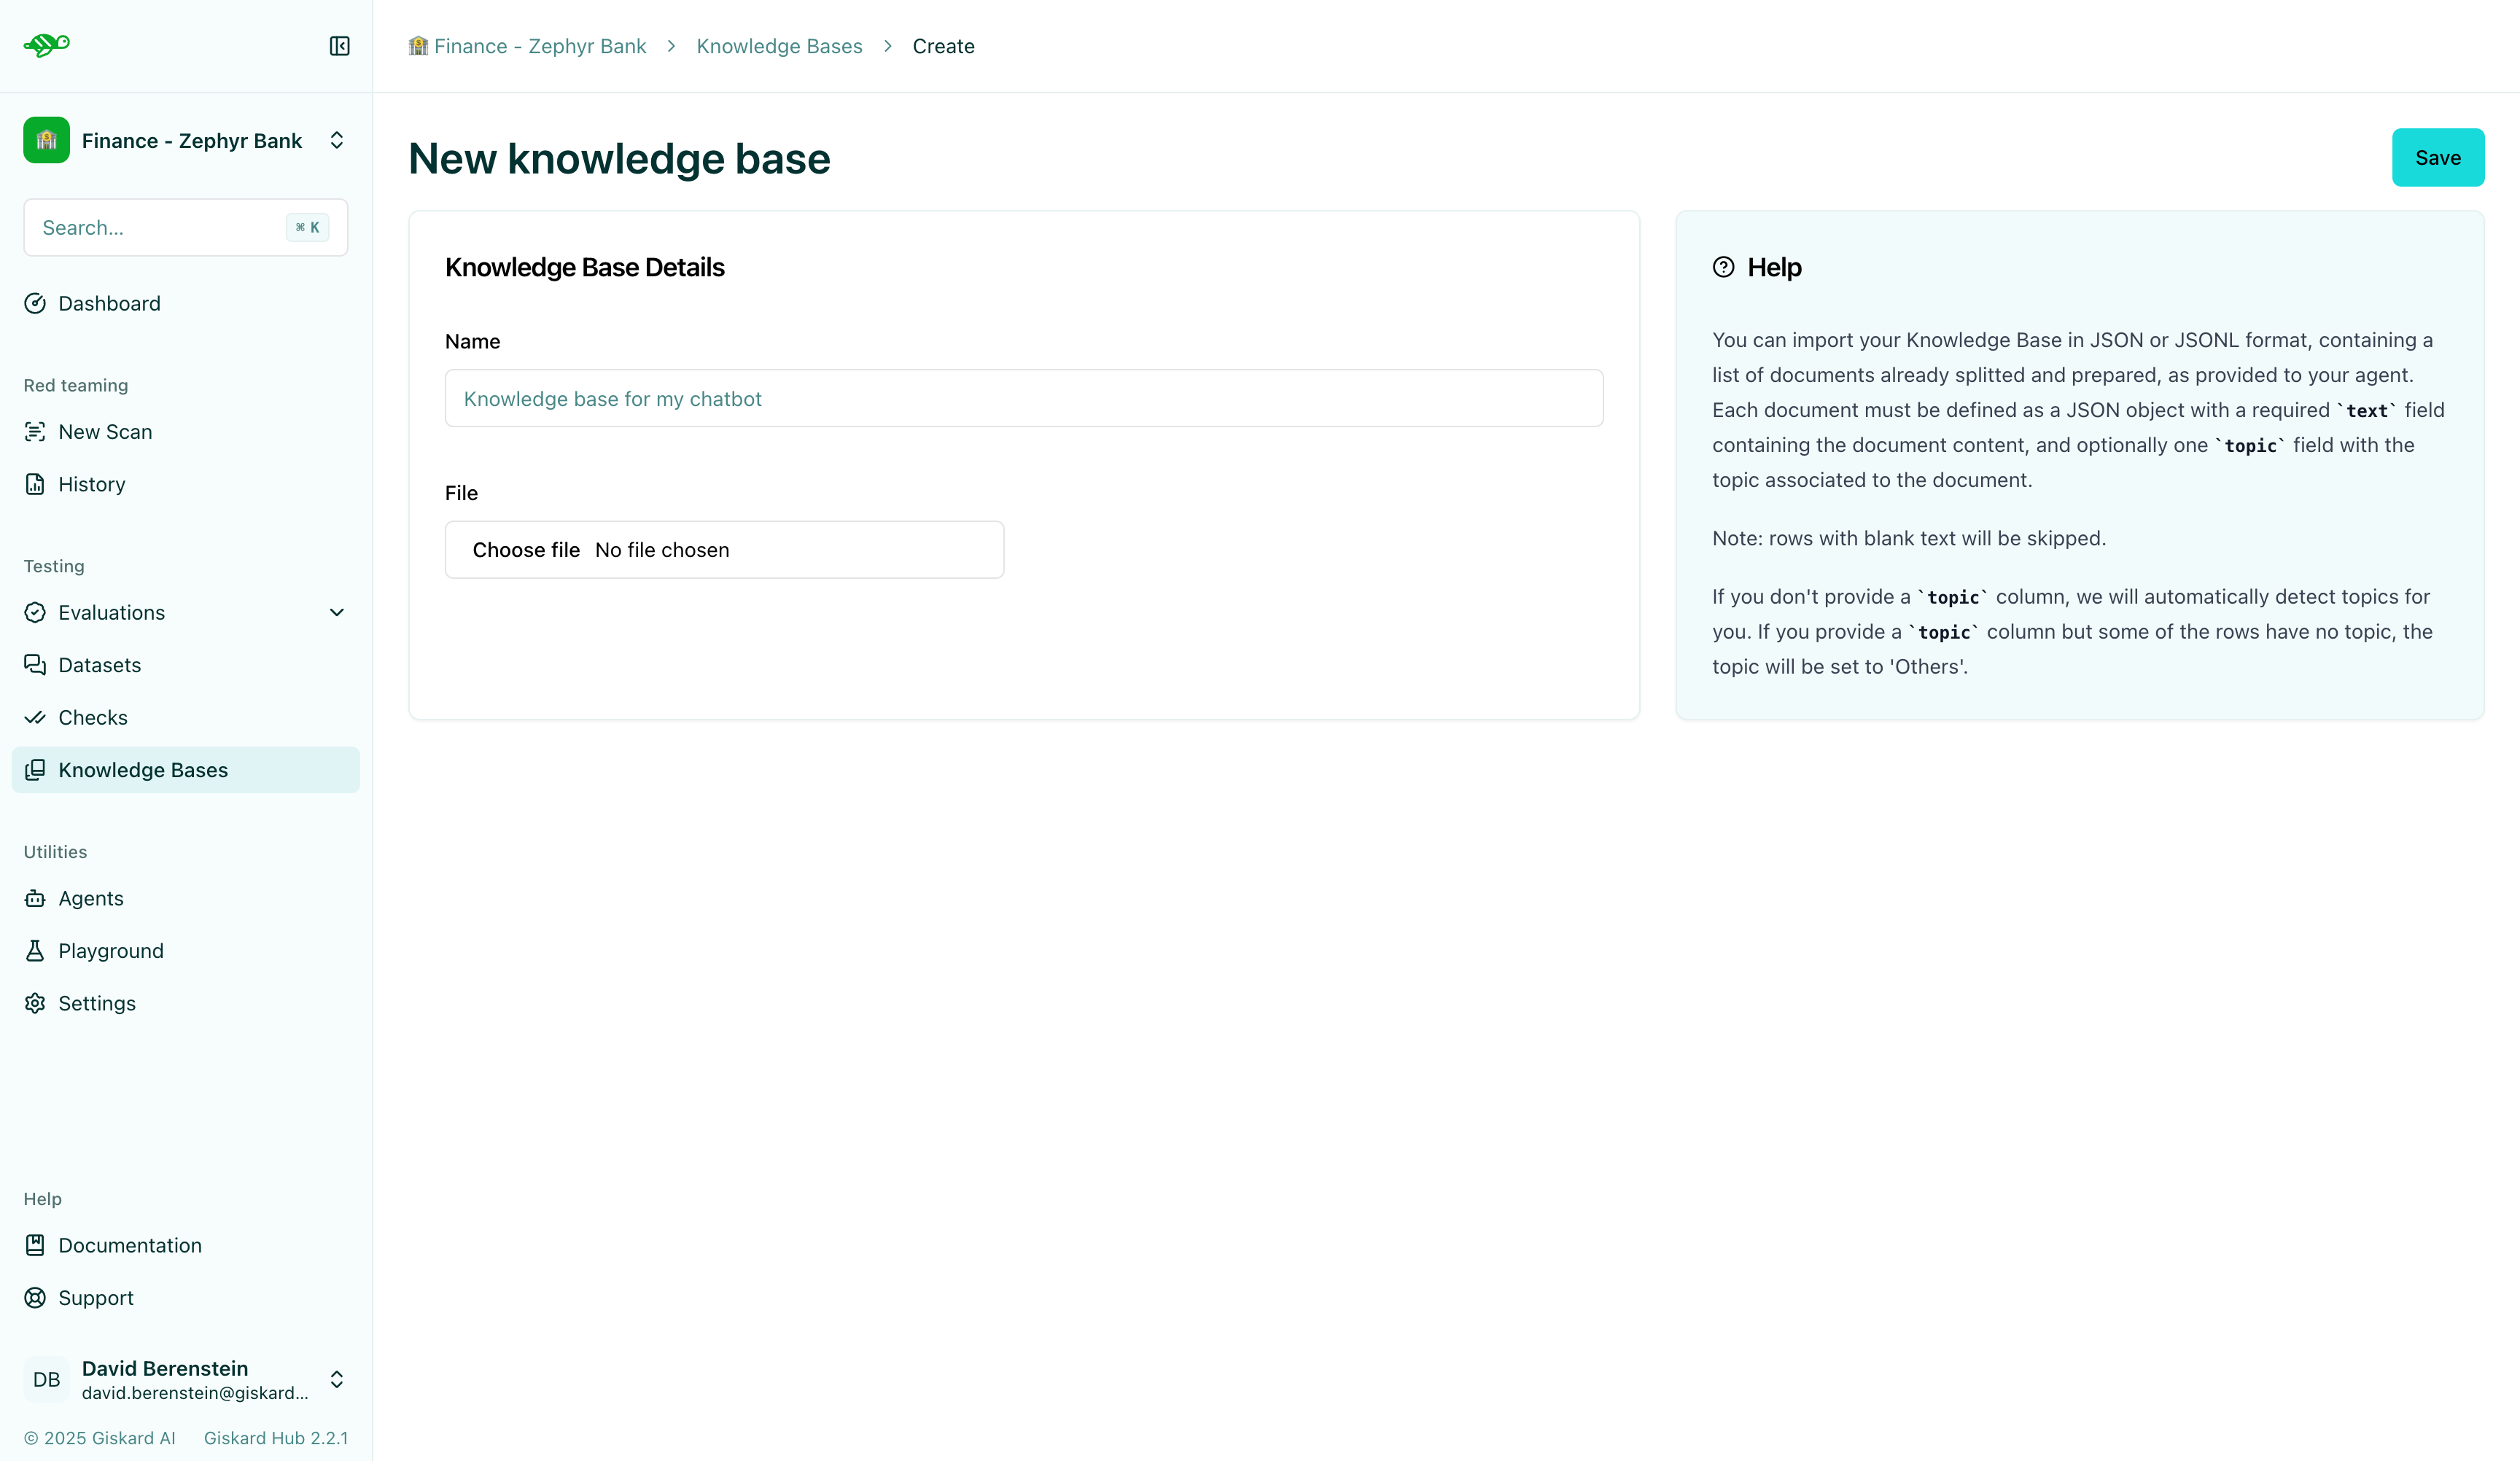Open the David Berenstein account menu
2520x1461 pixels.
tap(337, 1379)
